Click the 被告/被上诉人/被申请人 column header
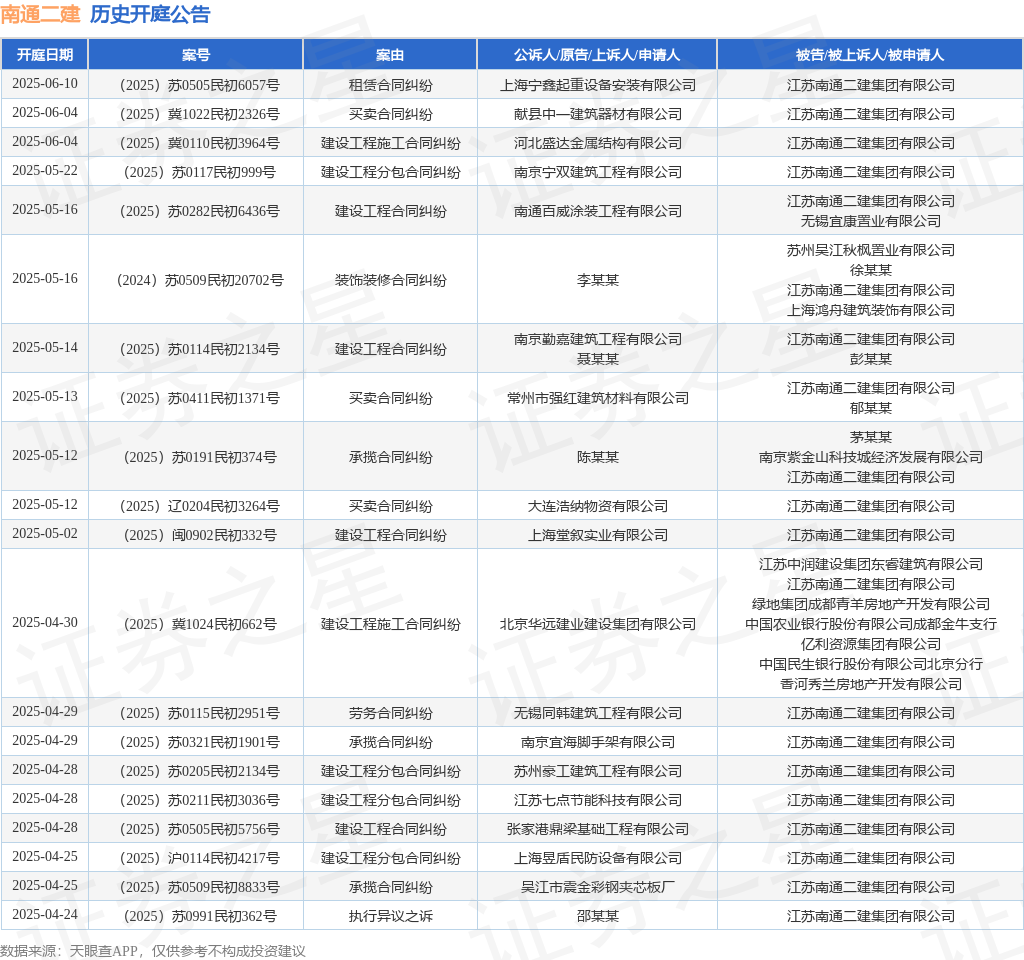Viewport: 1024px width, 960px height. click(x=871, y=55)
